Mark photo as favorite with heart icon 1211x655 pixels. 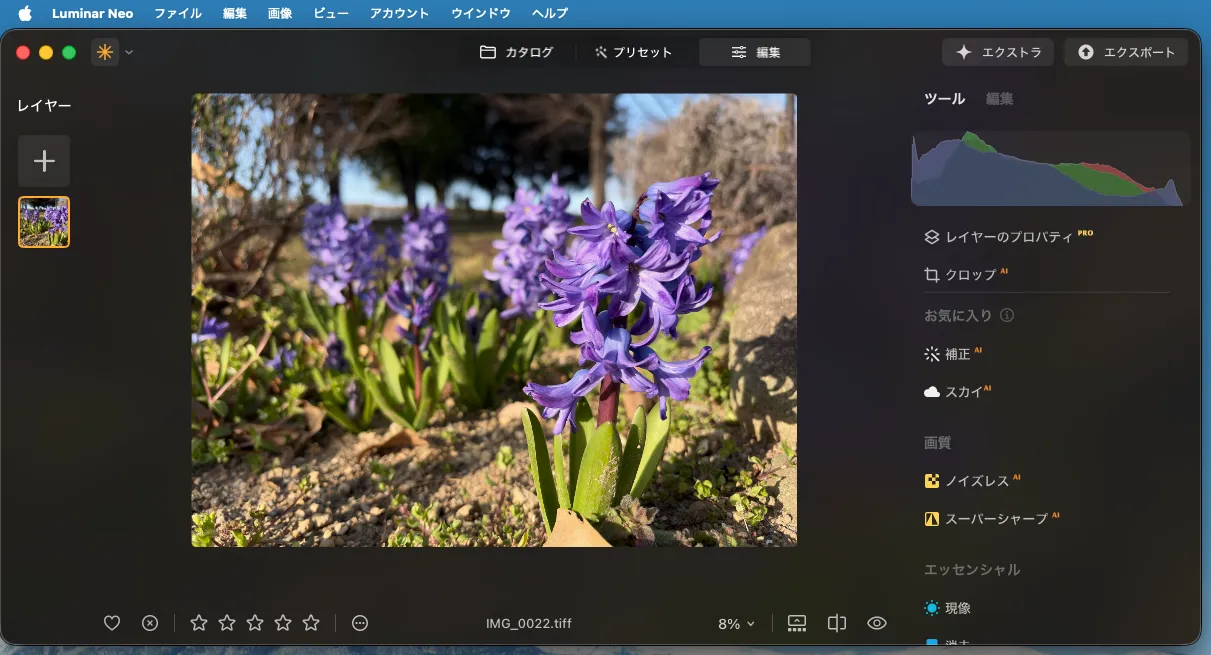(112, 623)
